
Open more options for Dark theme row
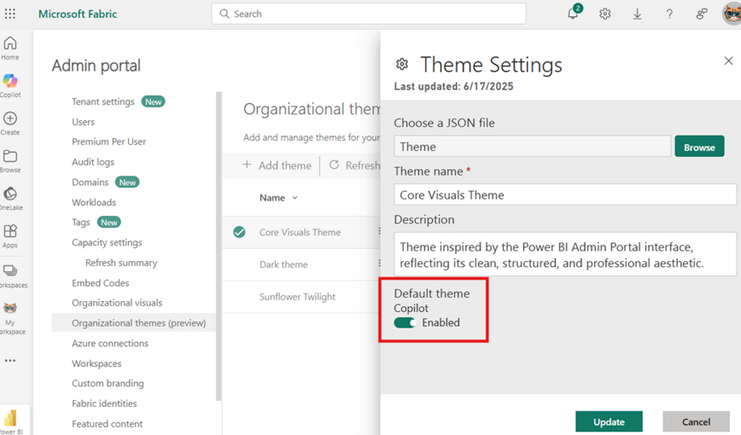[379, 263]
